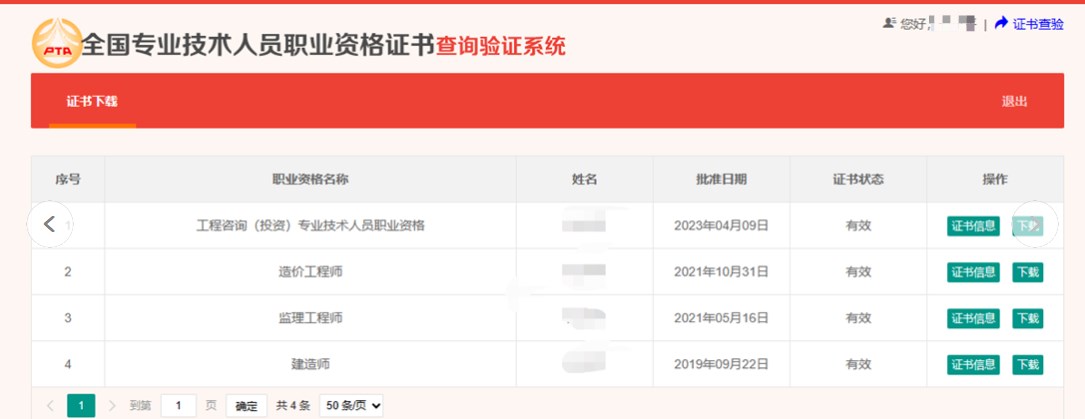Go to next page using pagination arrow
This screenshot has width=1085, height=419.
(112, 406)
